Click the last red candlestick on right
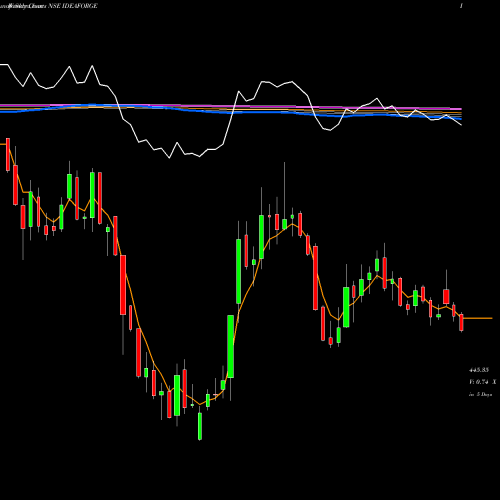Screen dimensions: 500x500 click(461, 322)
